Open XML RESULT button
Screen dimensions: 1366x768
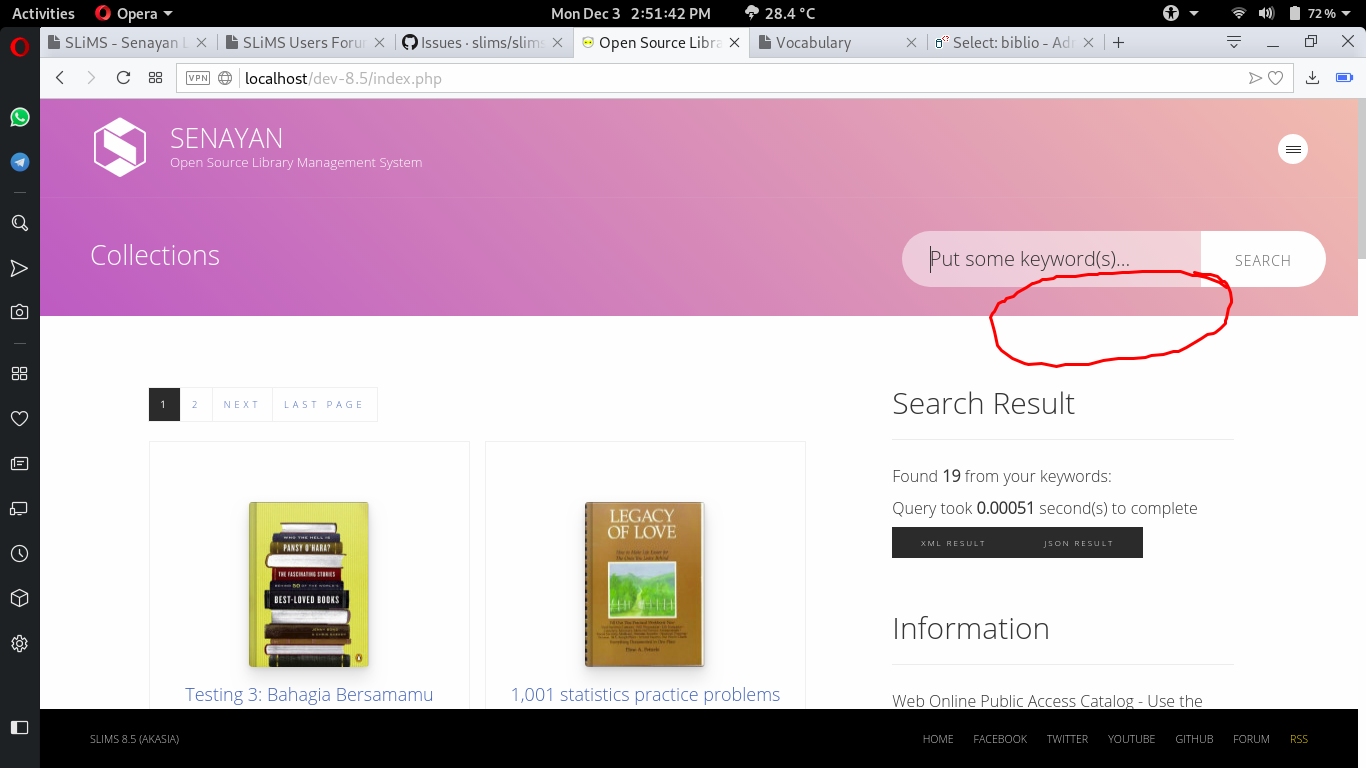pyautogui.click(x=953, y=543)
